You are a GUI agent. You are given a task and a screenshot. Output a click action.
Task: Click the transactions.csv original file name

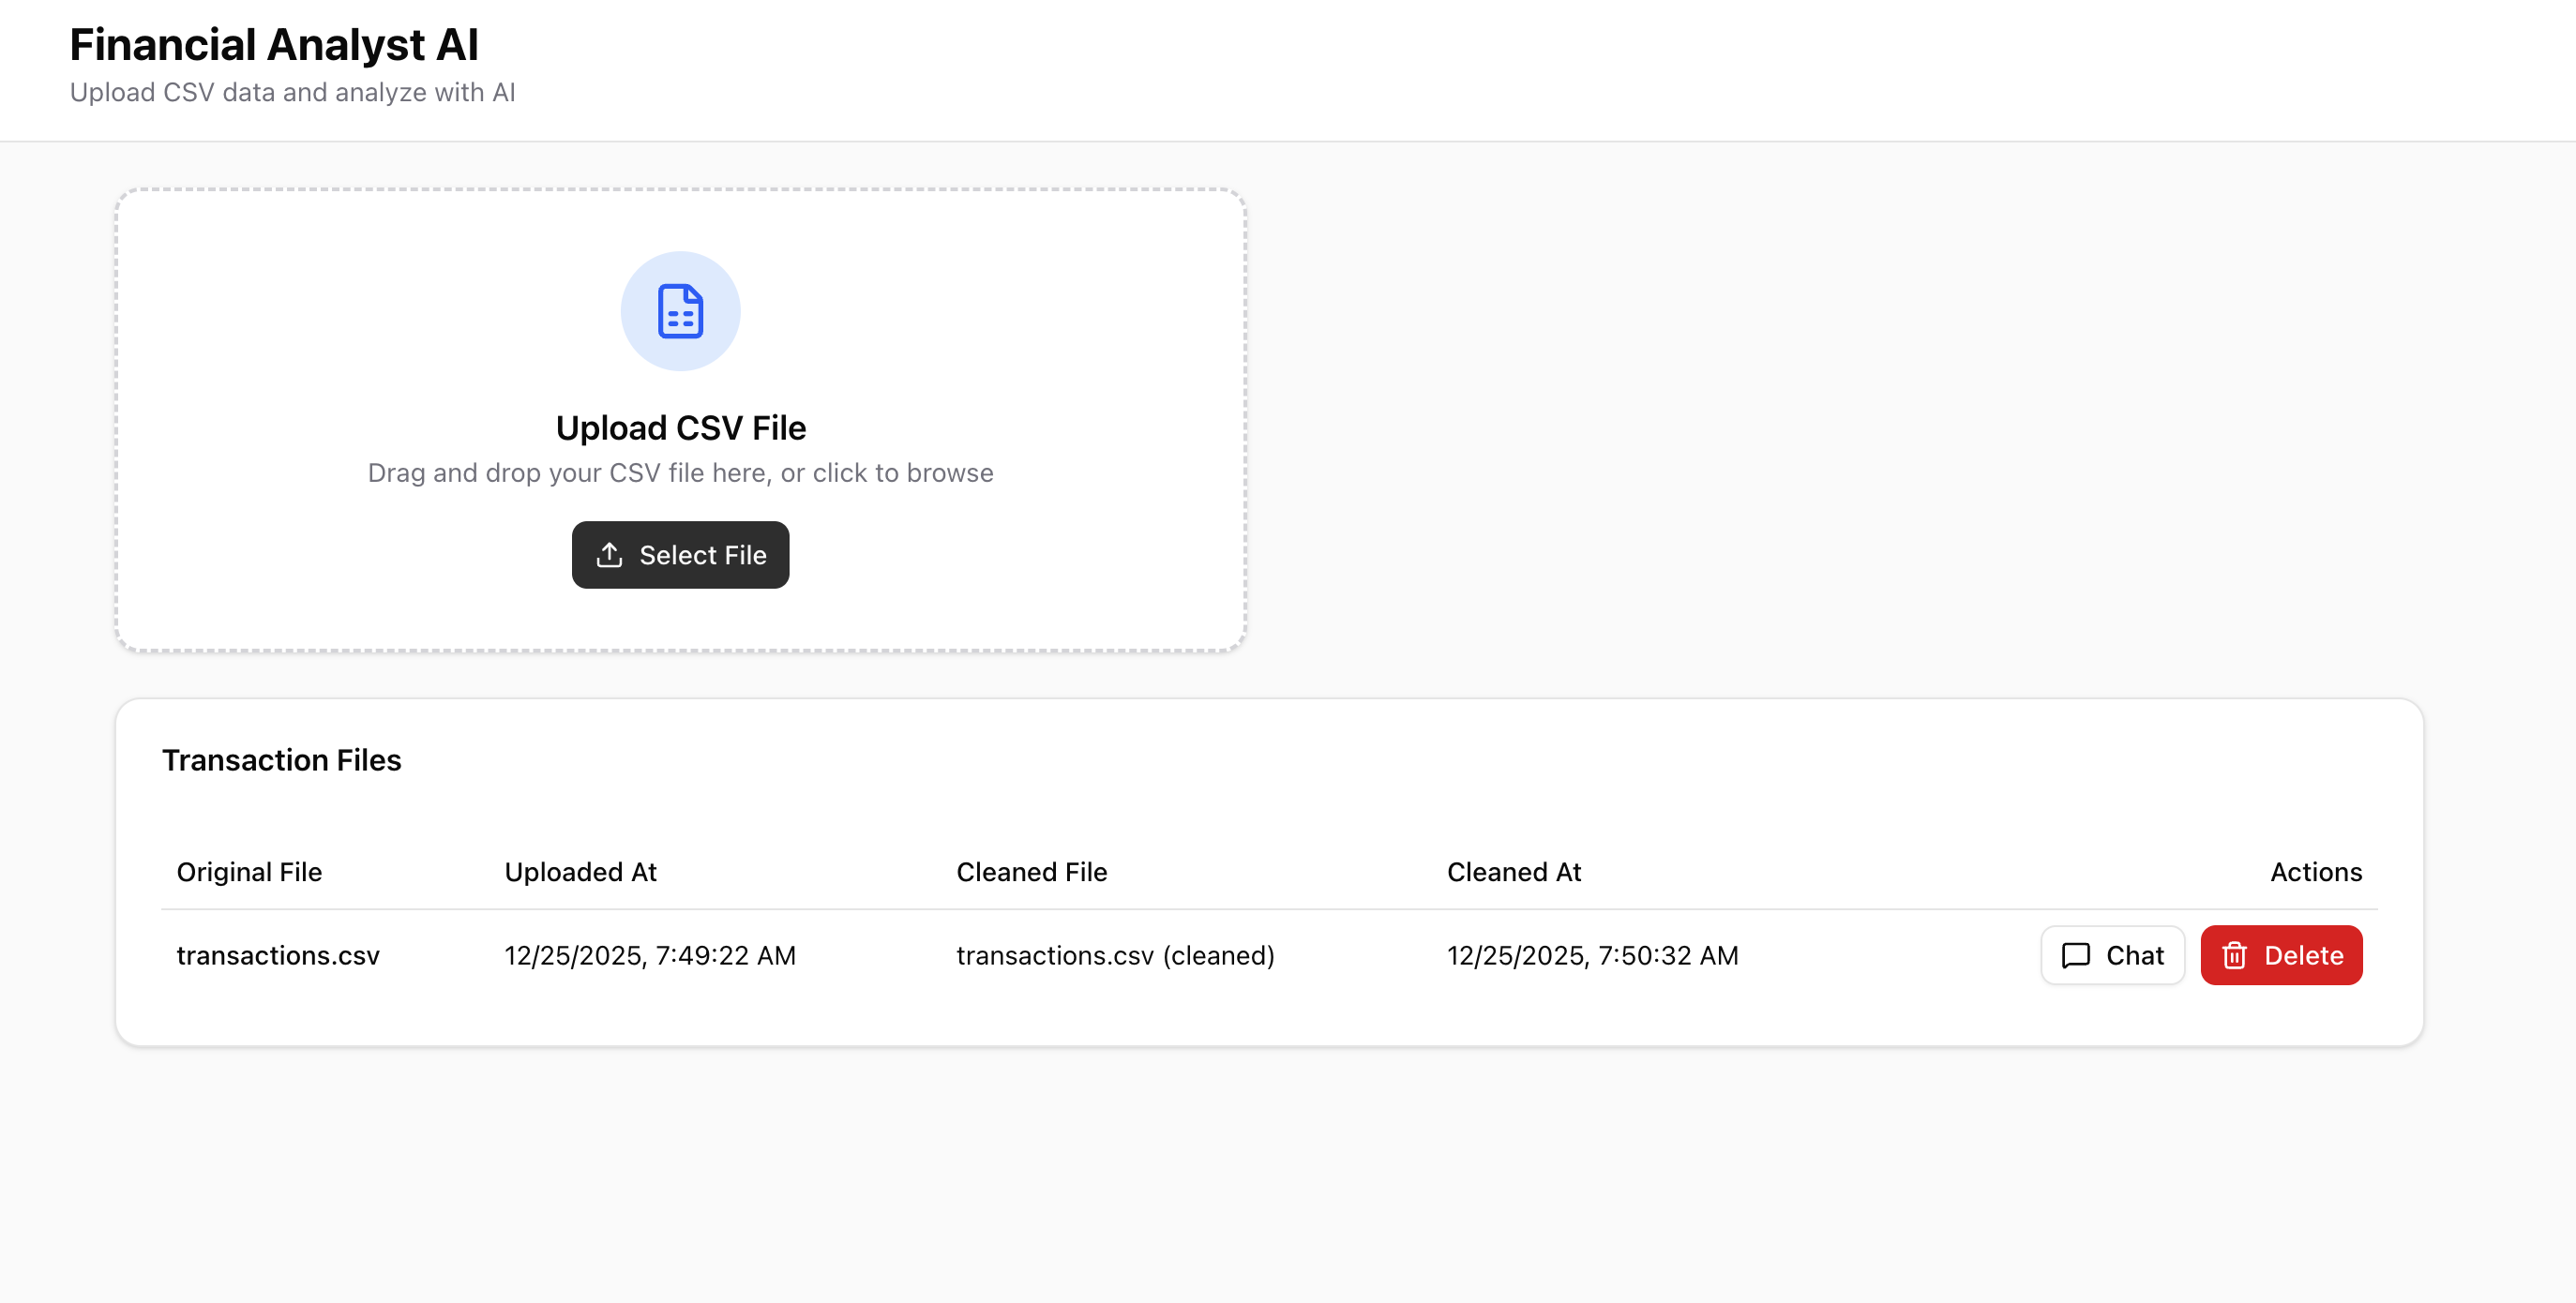[278, 955]
